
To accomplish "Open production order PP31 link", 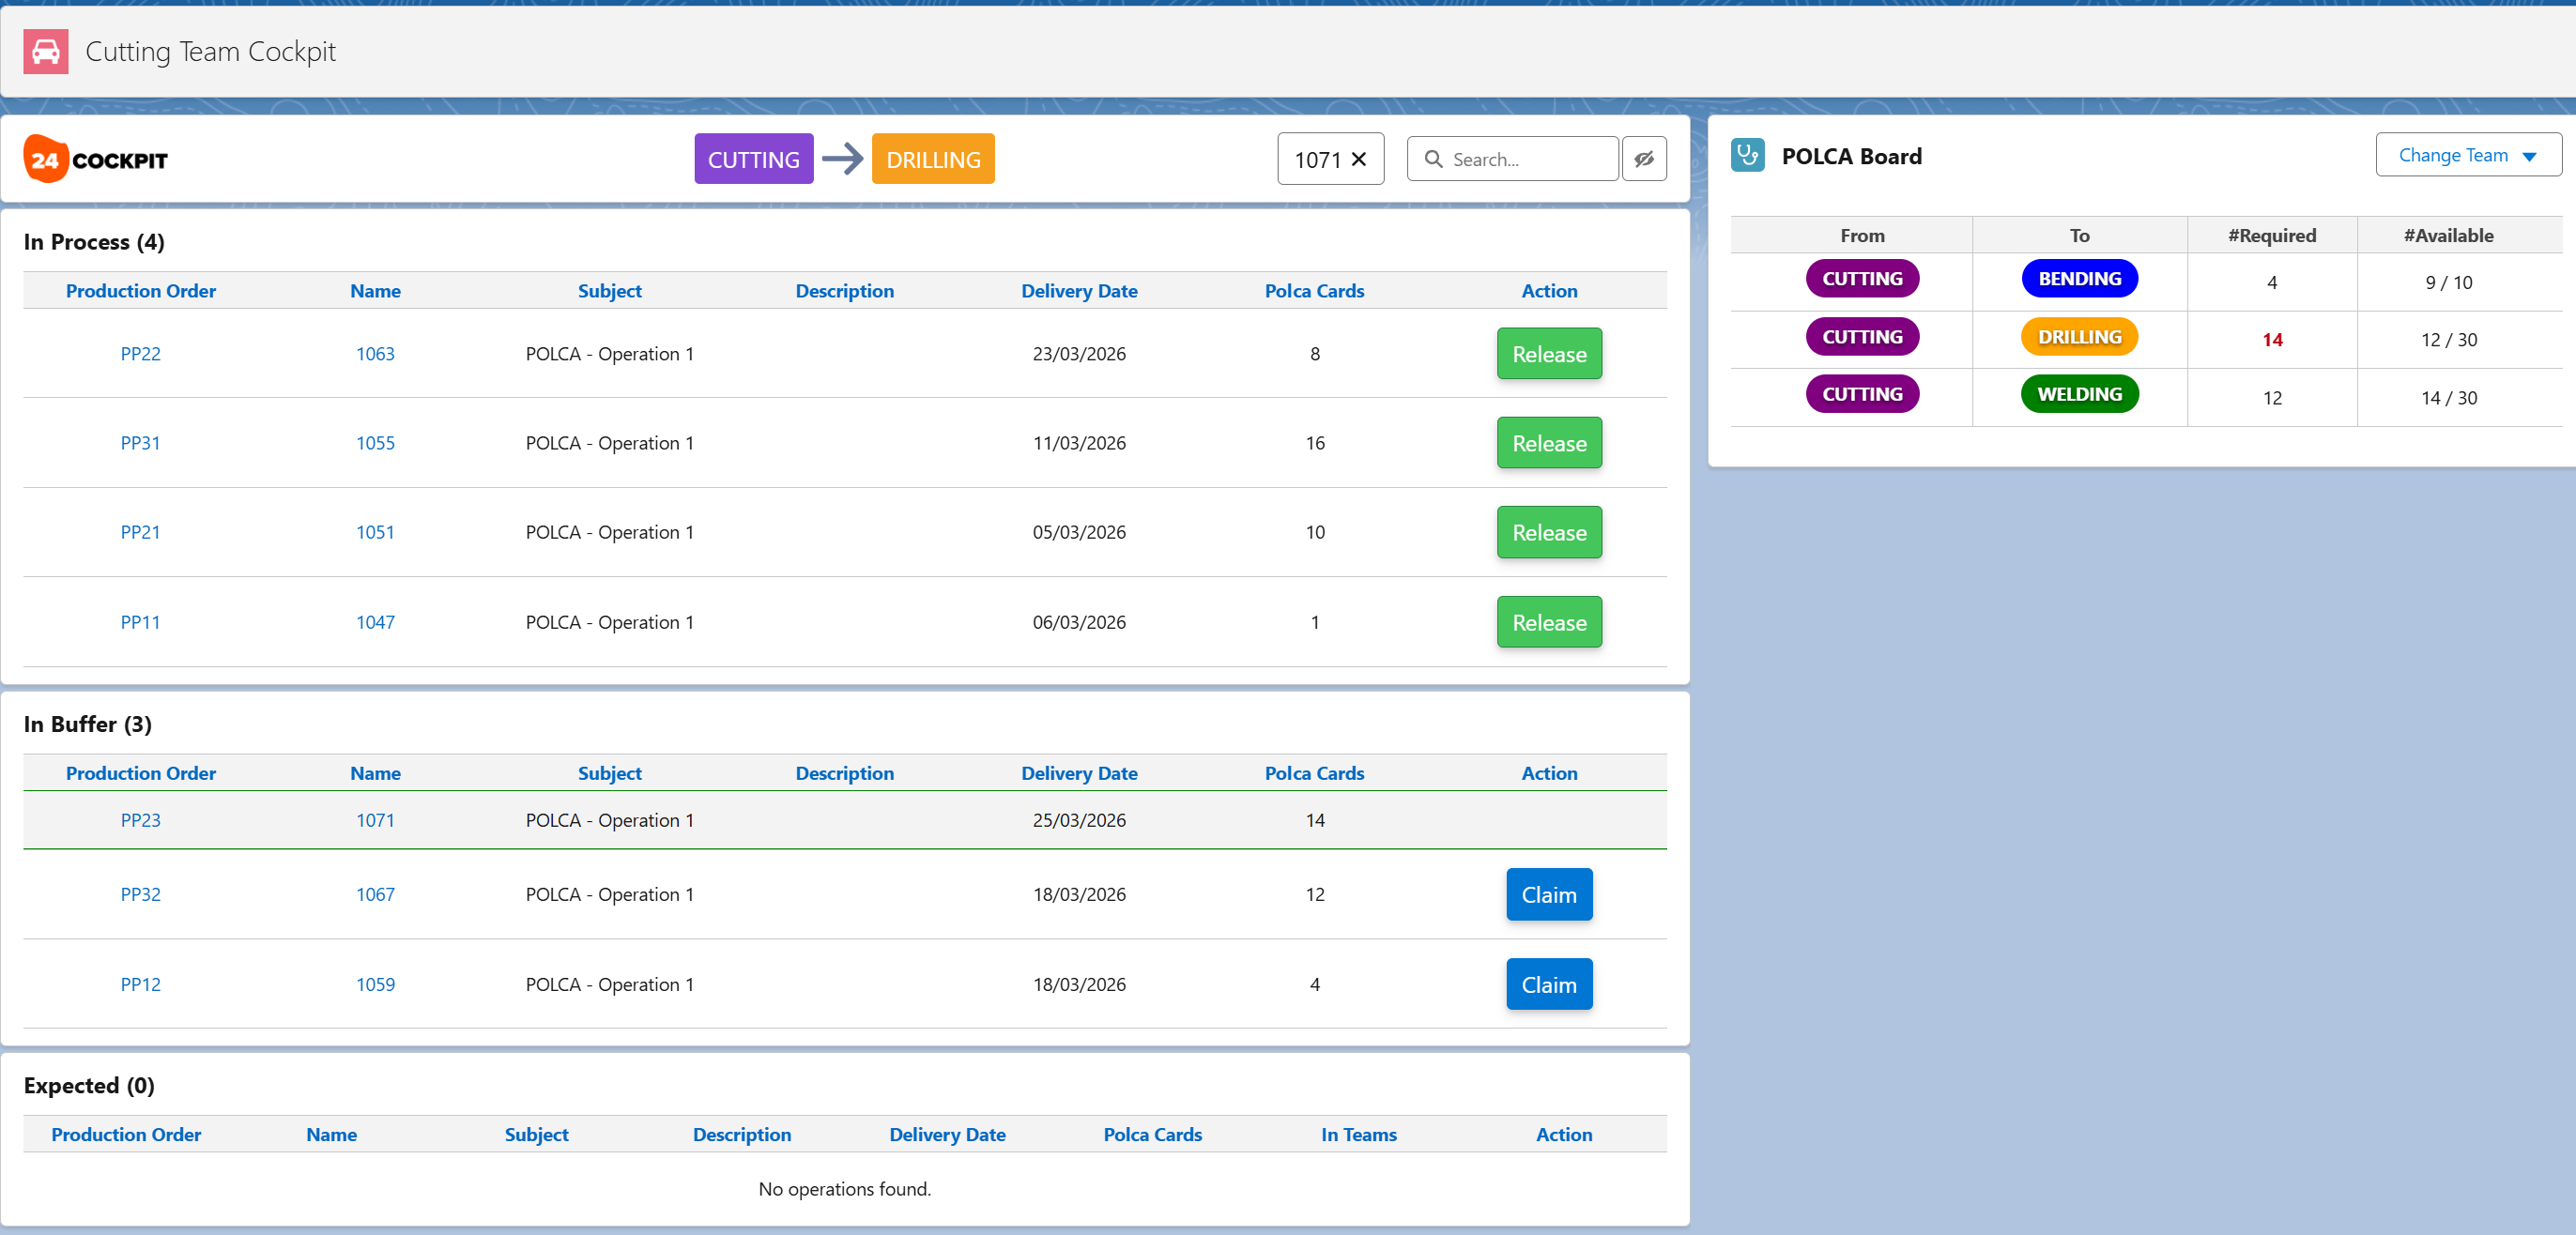I will pyautogui.click(x=140, y=443).
